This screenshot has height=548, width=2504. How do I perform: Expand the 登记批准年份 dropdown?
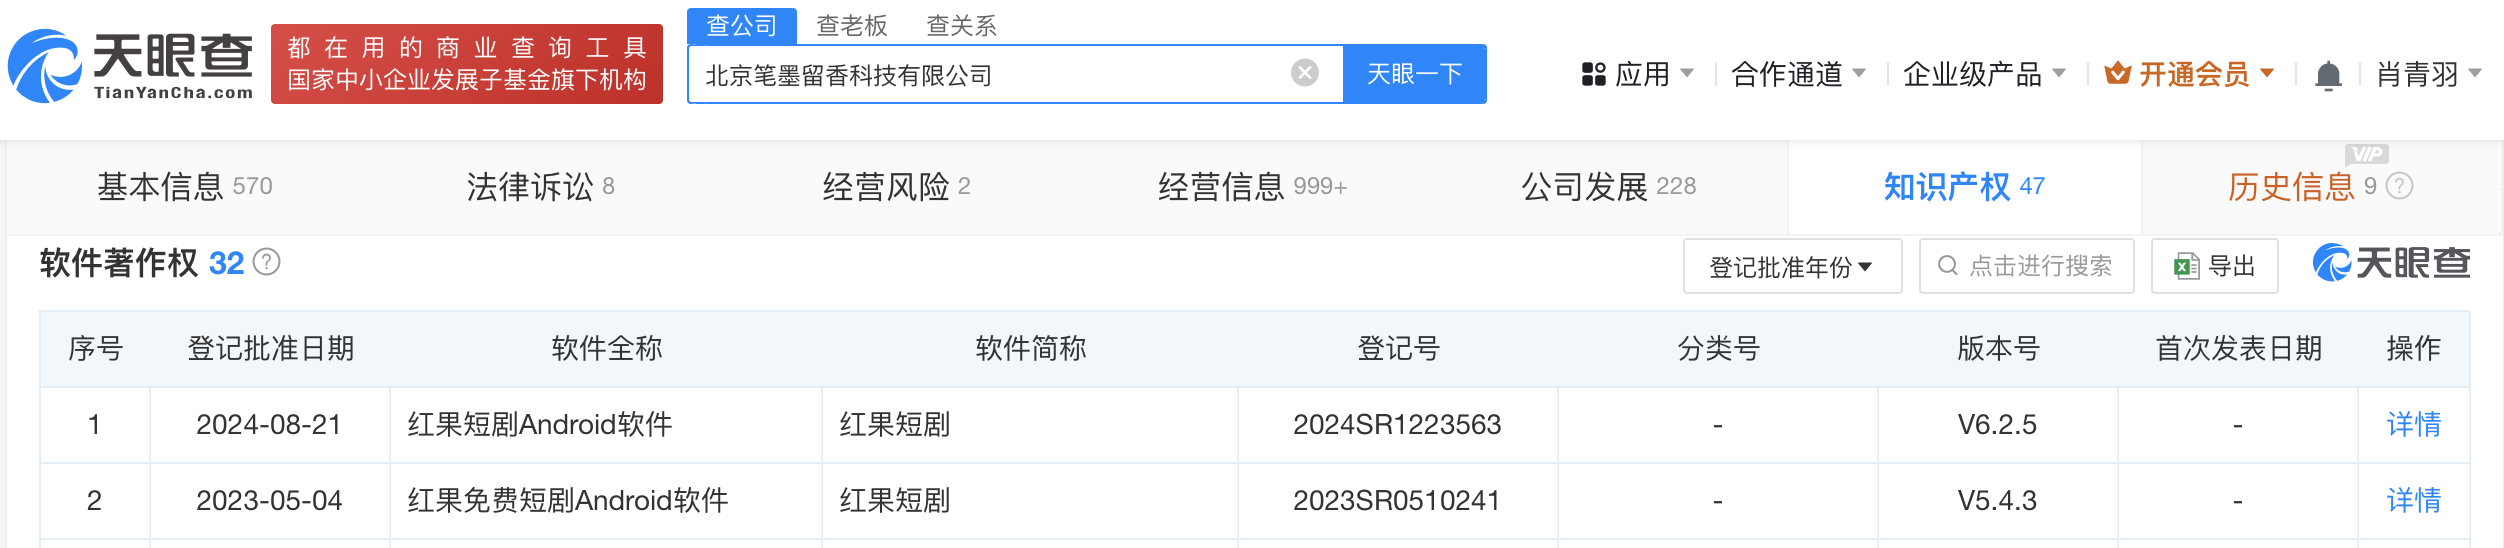pos(1792,266)
